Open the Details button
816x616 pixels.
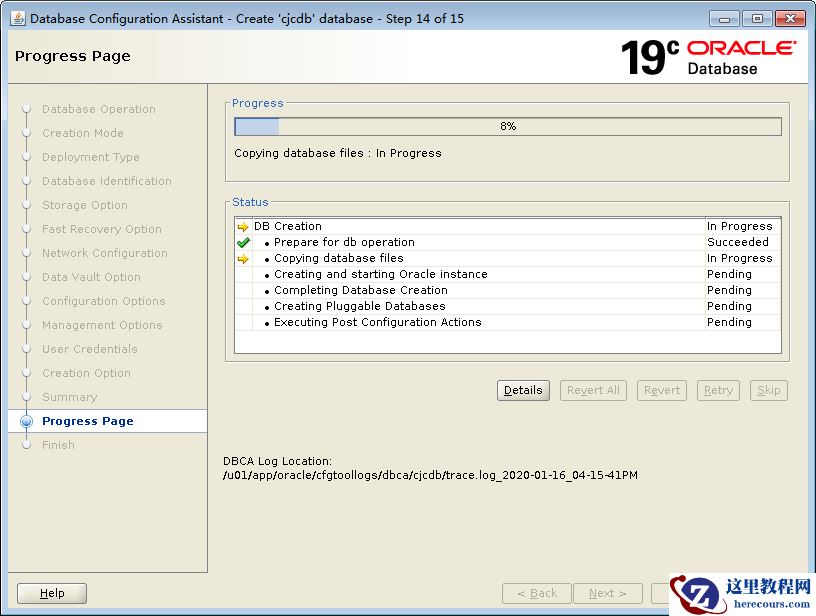523,390
